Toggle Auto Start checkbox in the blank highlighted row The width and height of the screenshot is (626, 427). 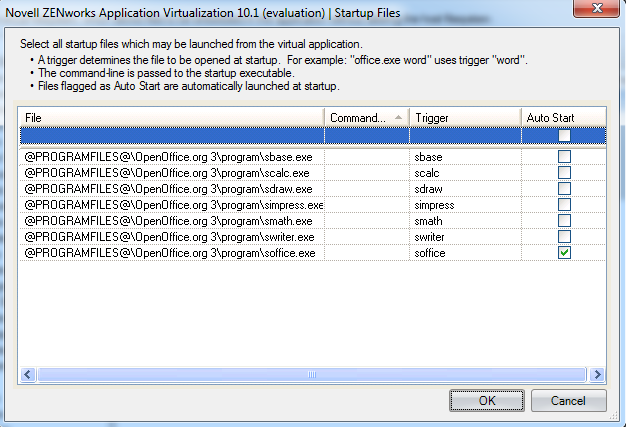564,136
